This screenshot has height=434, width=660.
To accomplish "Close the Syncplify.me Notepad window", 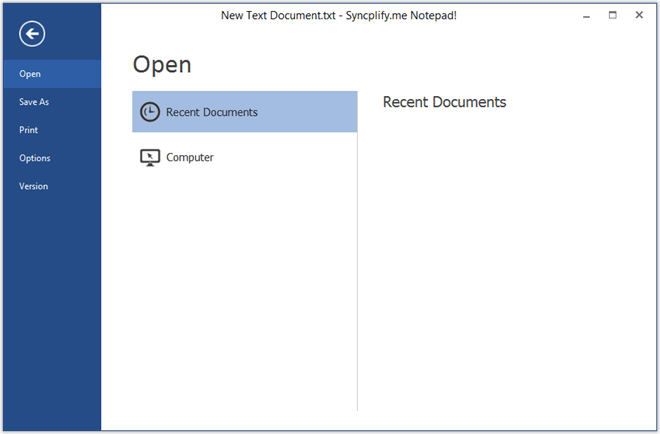I will tap(639, 15).
